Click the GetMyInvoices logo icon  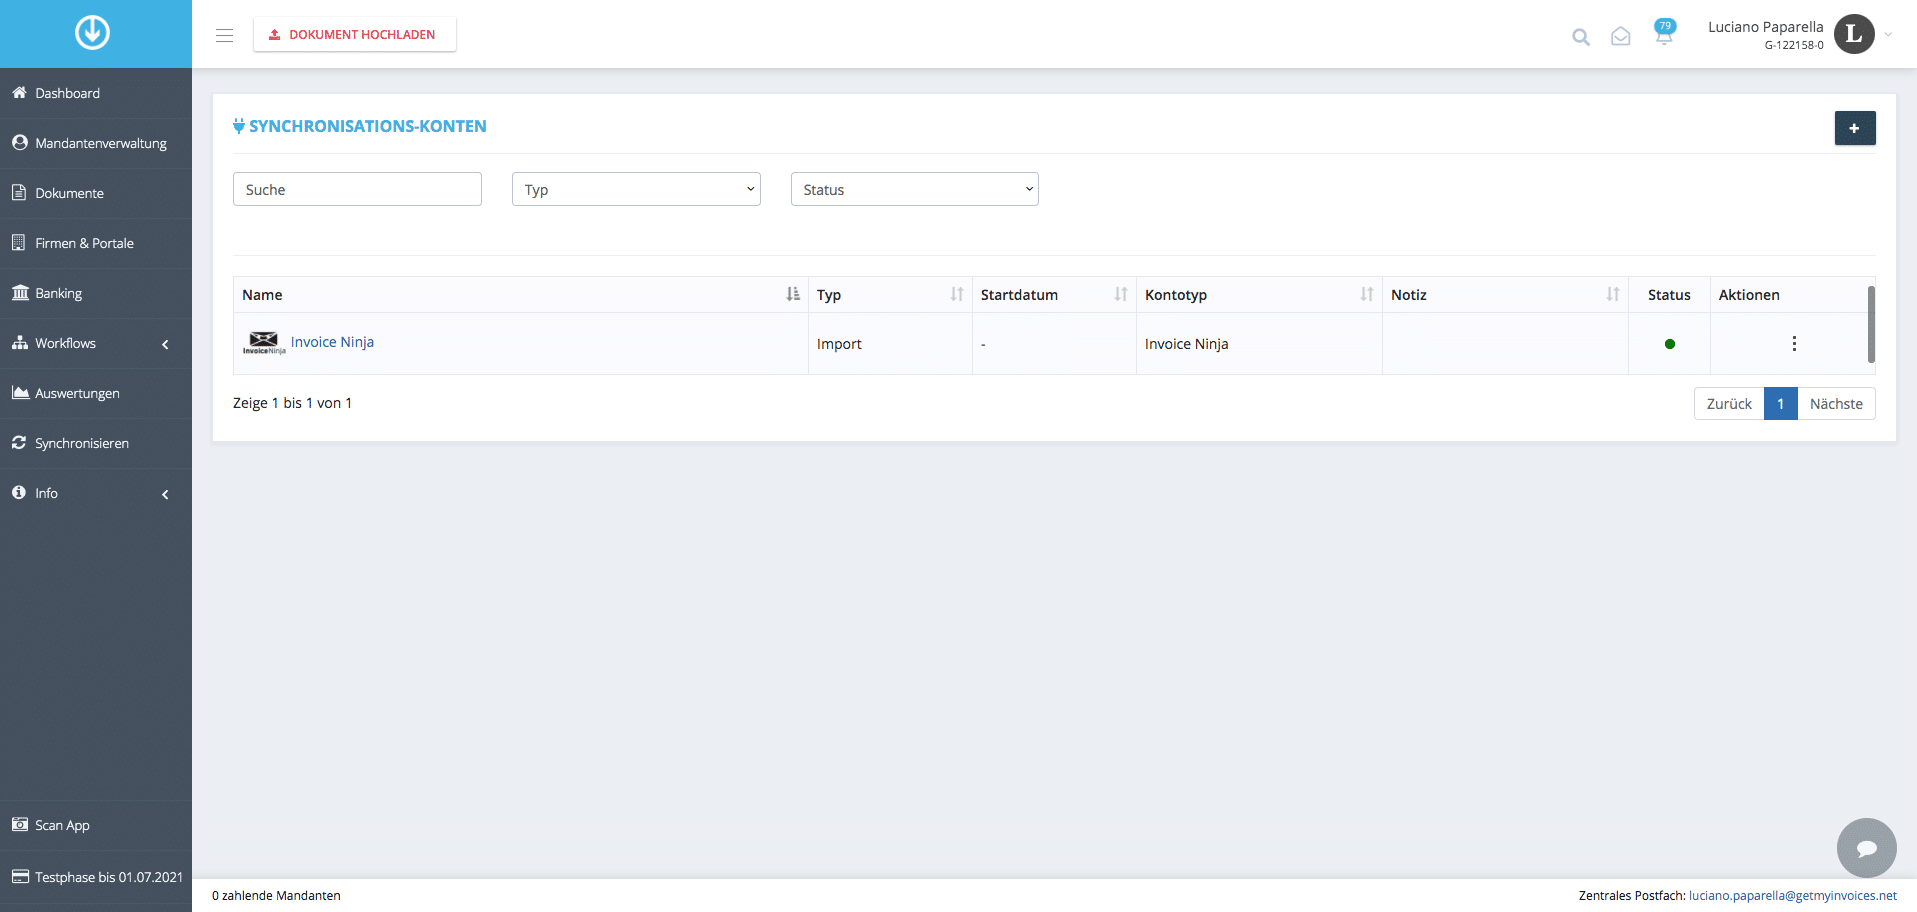point(92,33)
